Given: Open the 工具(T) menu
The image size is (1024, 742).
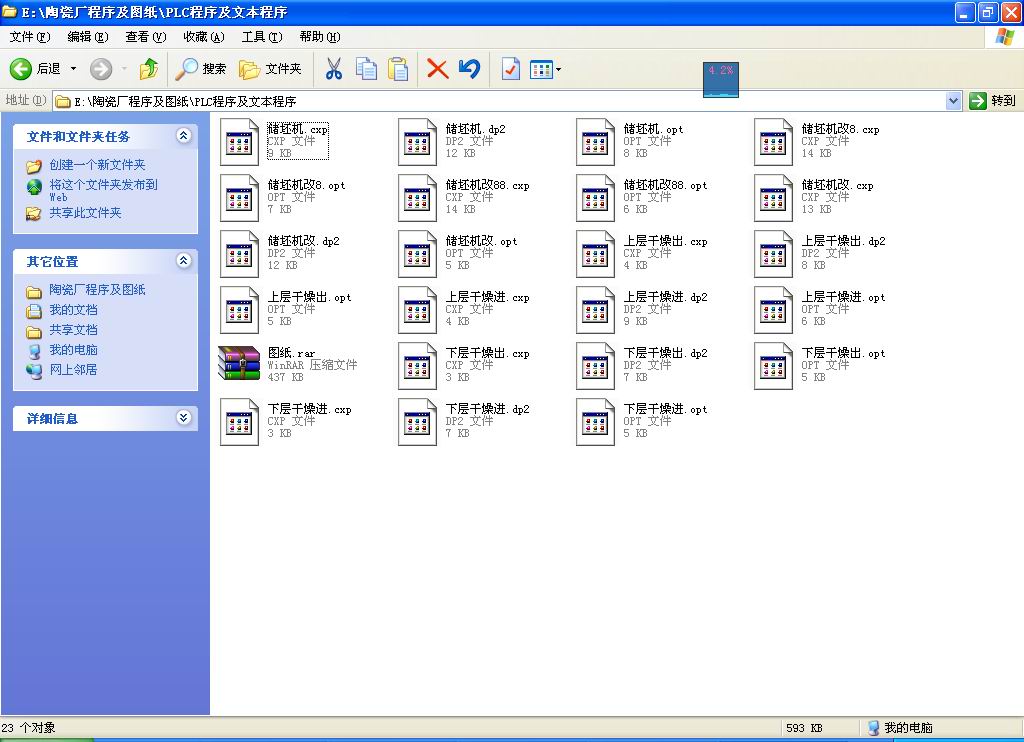Looking at the screenshot, I should click(260, 37).
